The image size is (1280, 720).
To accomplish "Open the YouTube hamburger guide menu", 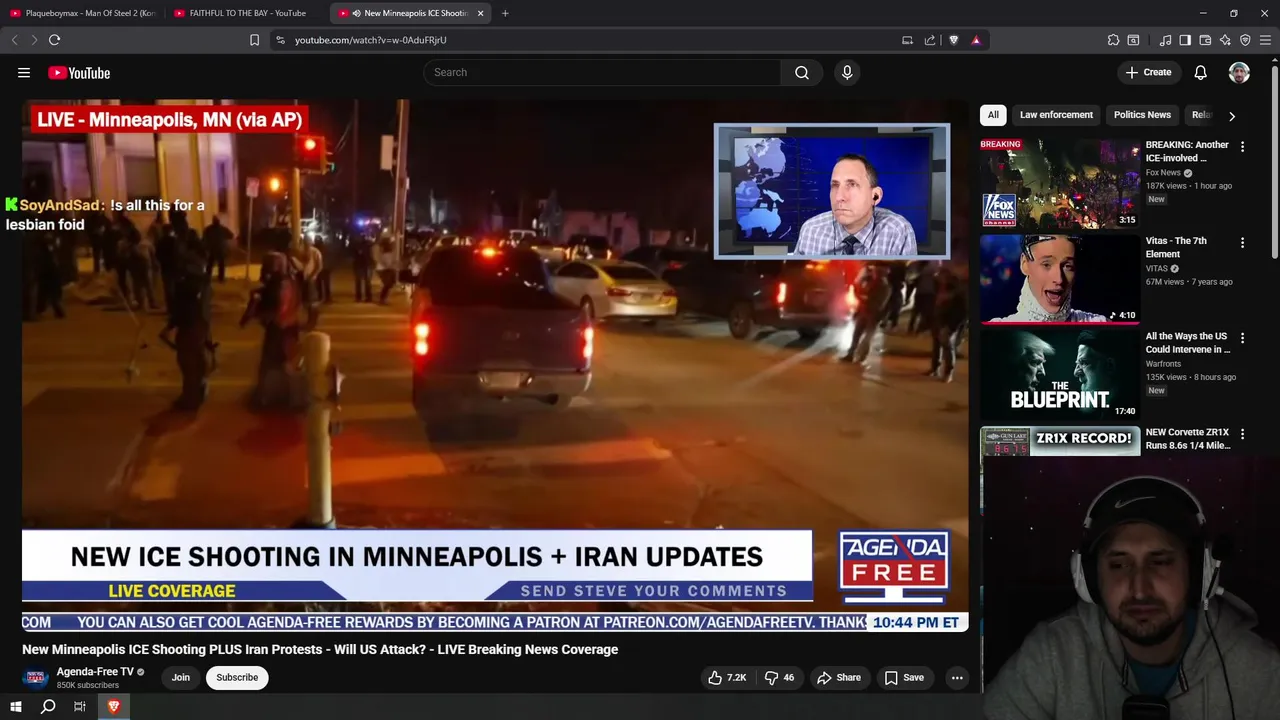I will tap(24, 72).
